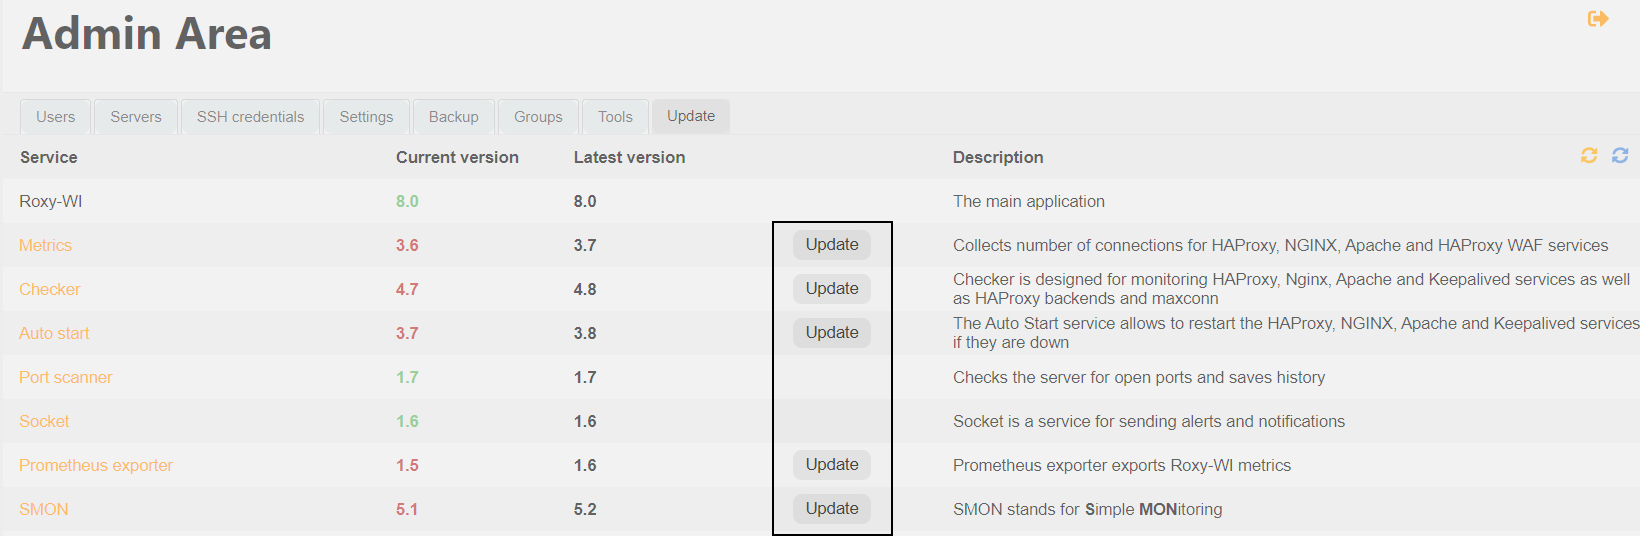Select the Backup tab
Screen dimensions: 1640x536
pyautogui.click(x=454, y=117)
